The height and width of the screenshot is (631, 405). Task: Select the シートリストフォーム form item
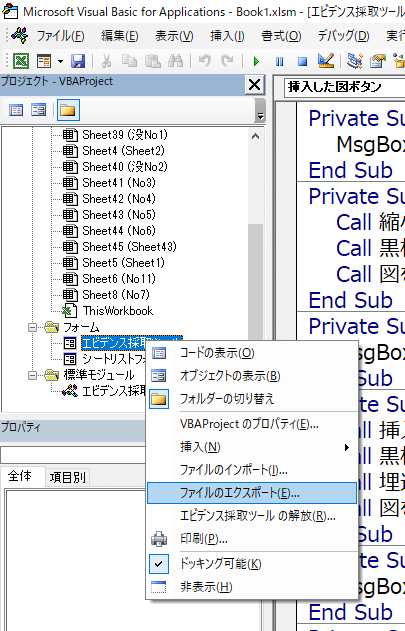tap(114, 359)
